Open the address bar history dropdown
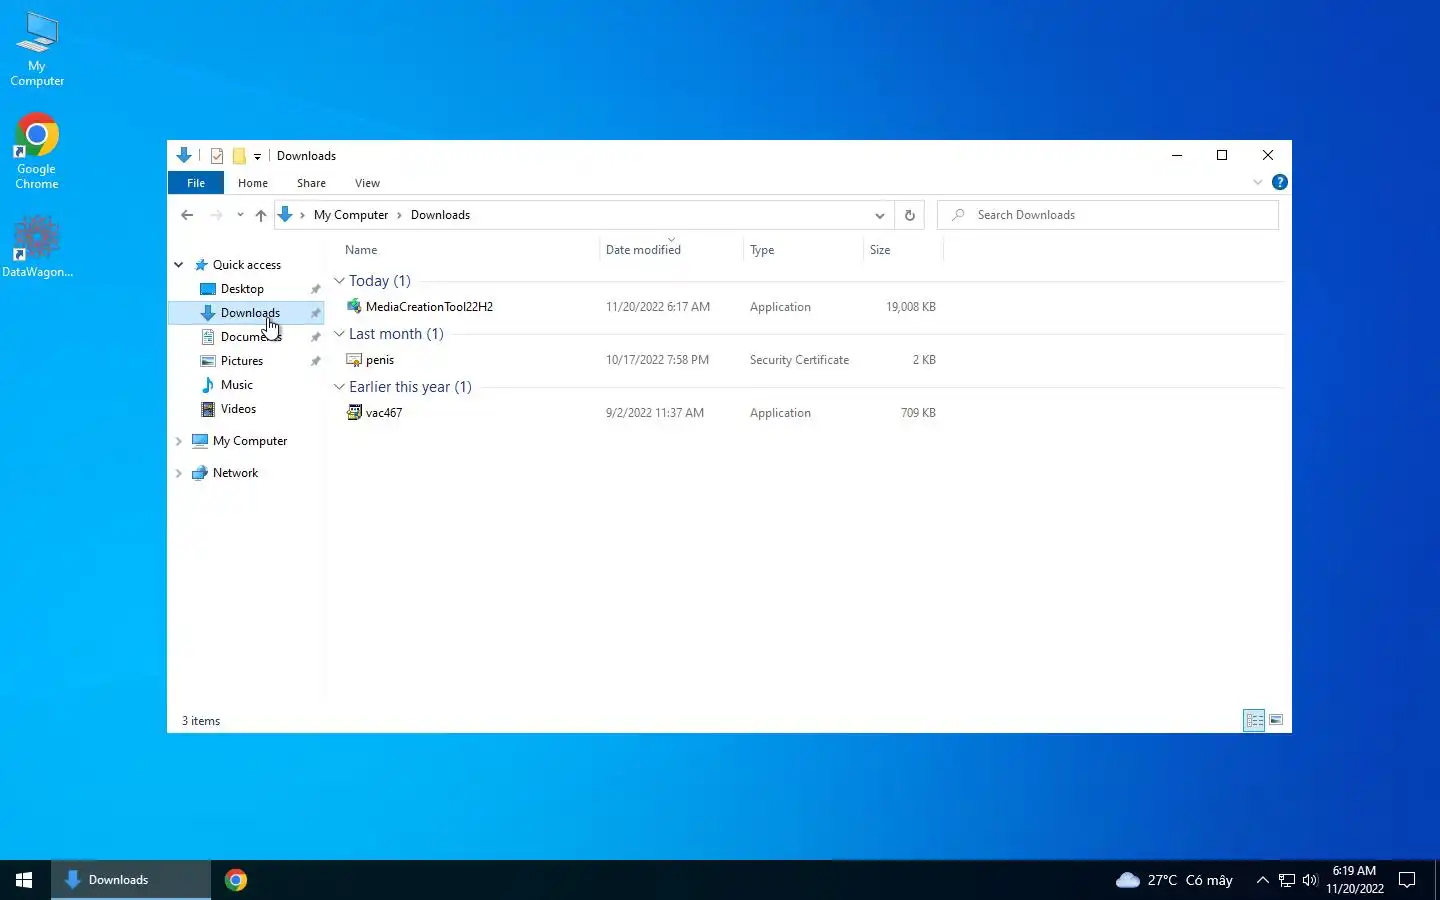1440x900 pixels. pyautogui.click(x=879, y=215)
